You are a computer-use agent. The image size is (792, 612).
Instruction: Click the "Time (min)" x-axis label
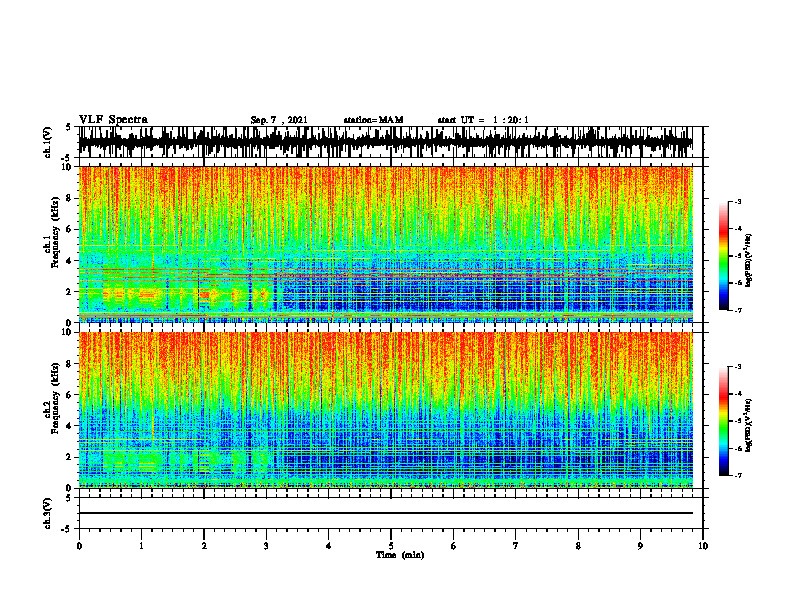[400, 555]
